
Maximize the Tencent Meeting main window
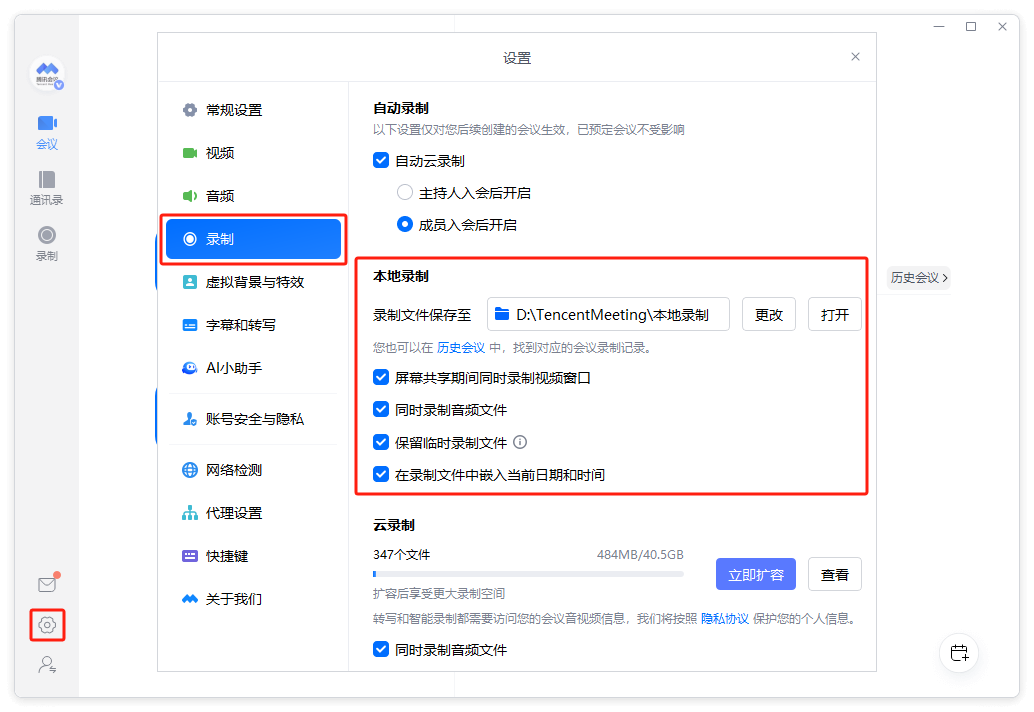(971, 26)
